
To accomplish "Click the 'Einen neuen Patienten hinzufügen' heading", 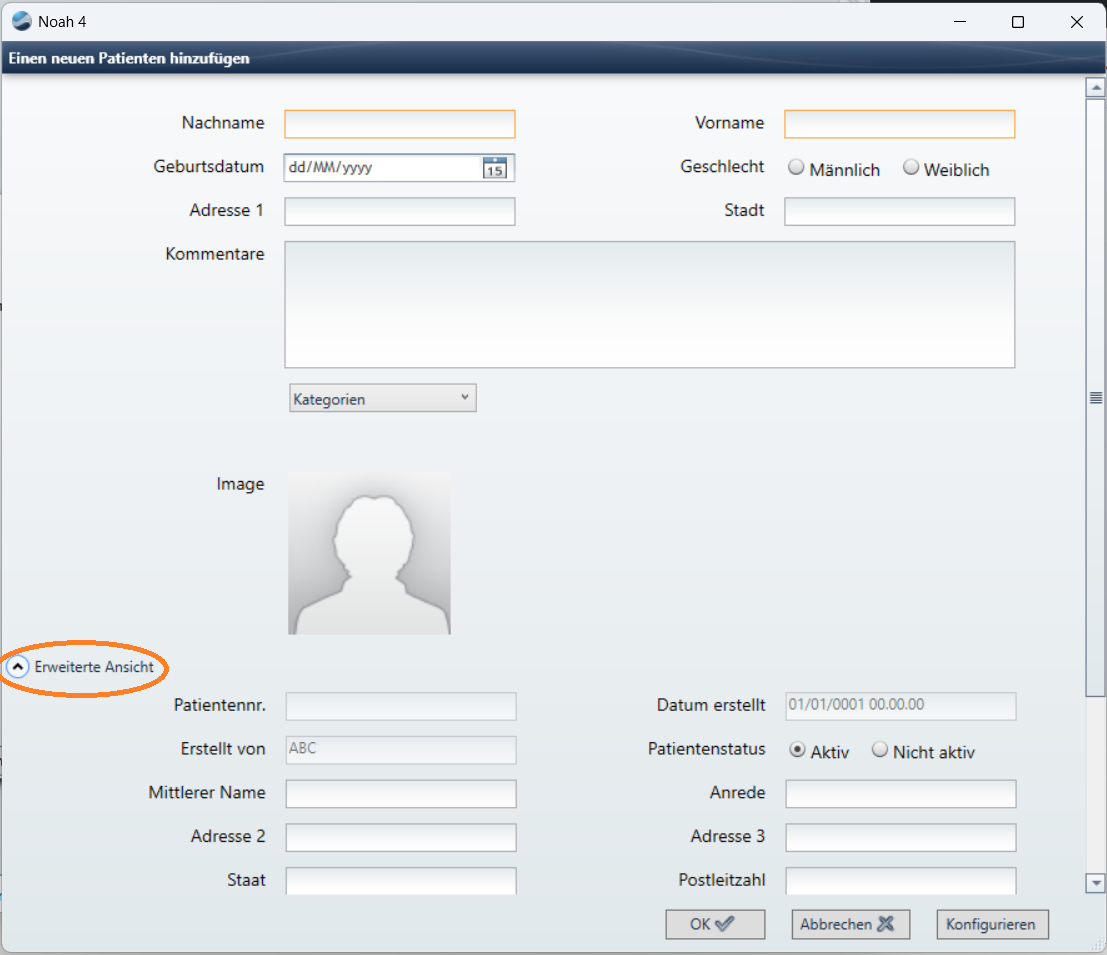I will tap(129, 58).
